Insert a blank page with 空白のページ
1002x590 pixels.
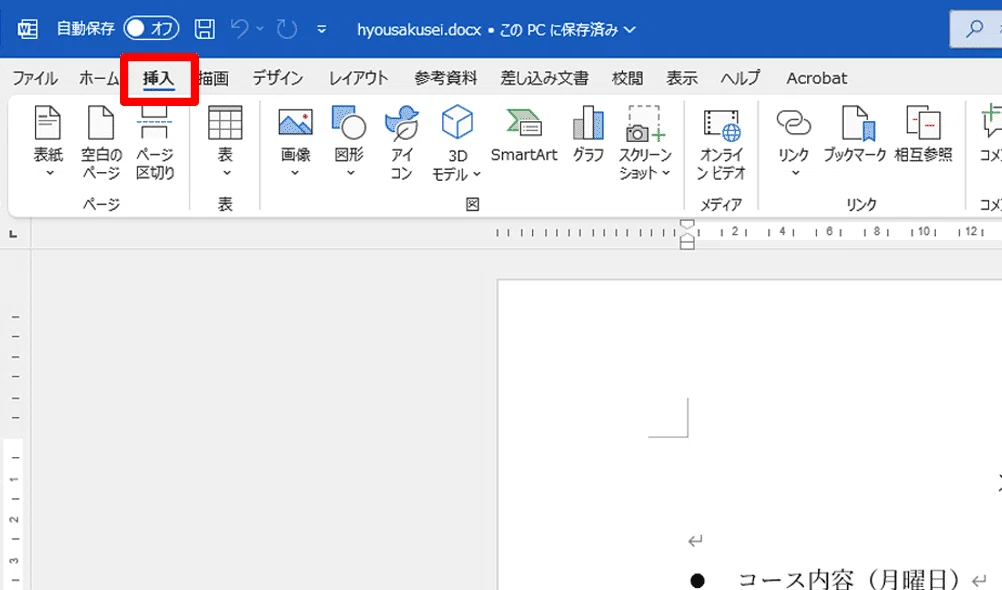pos(101,142)
